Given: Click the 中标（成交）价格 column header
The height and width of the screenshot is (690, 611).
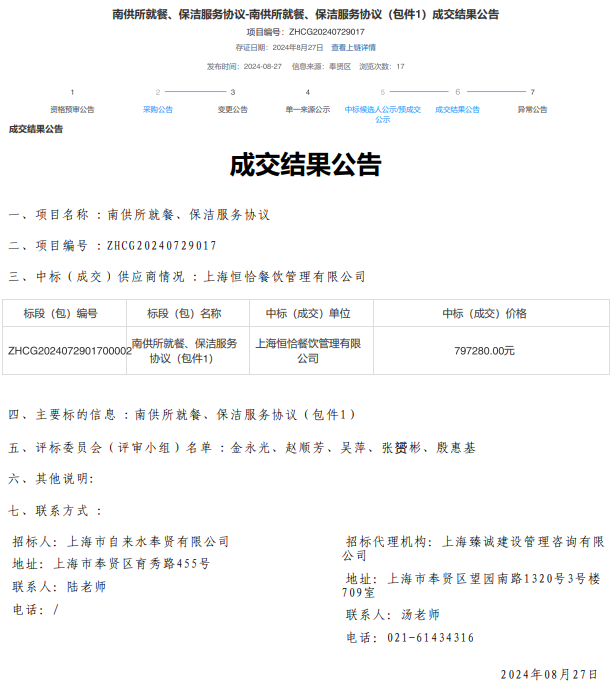Looking at the screenshot, I should (484, 313).
